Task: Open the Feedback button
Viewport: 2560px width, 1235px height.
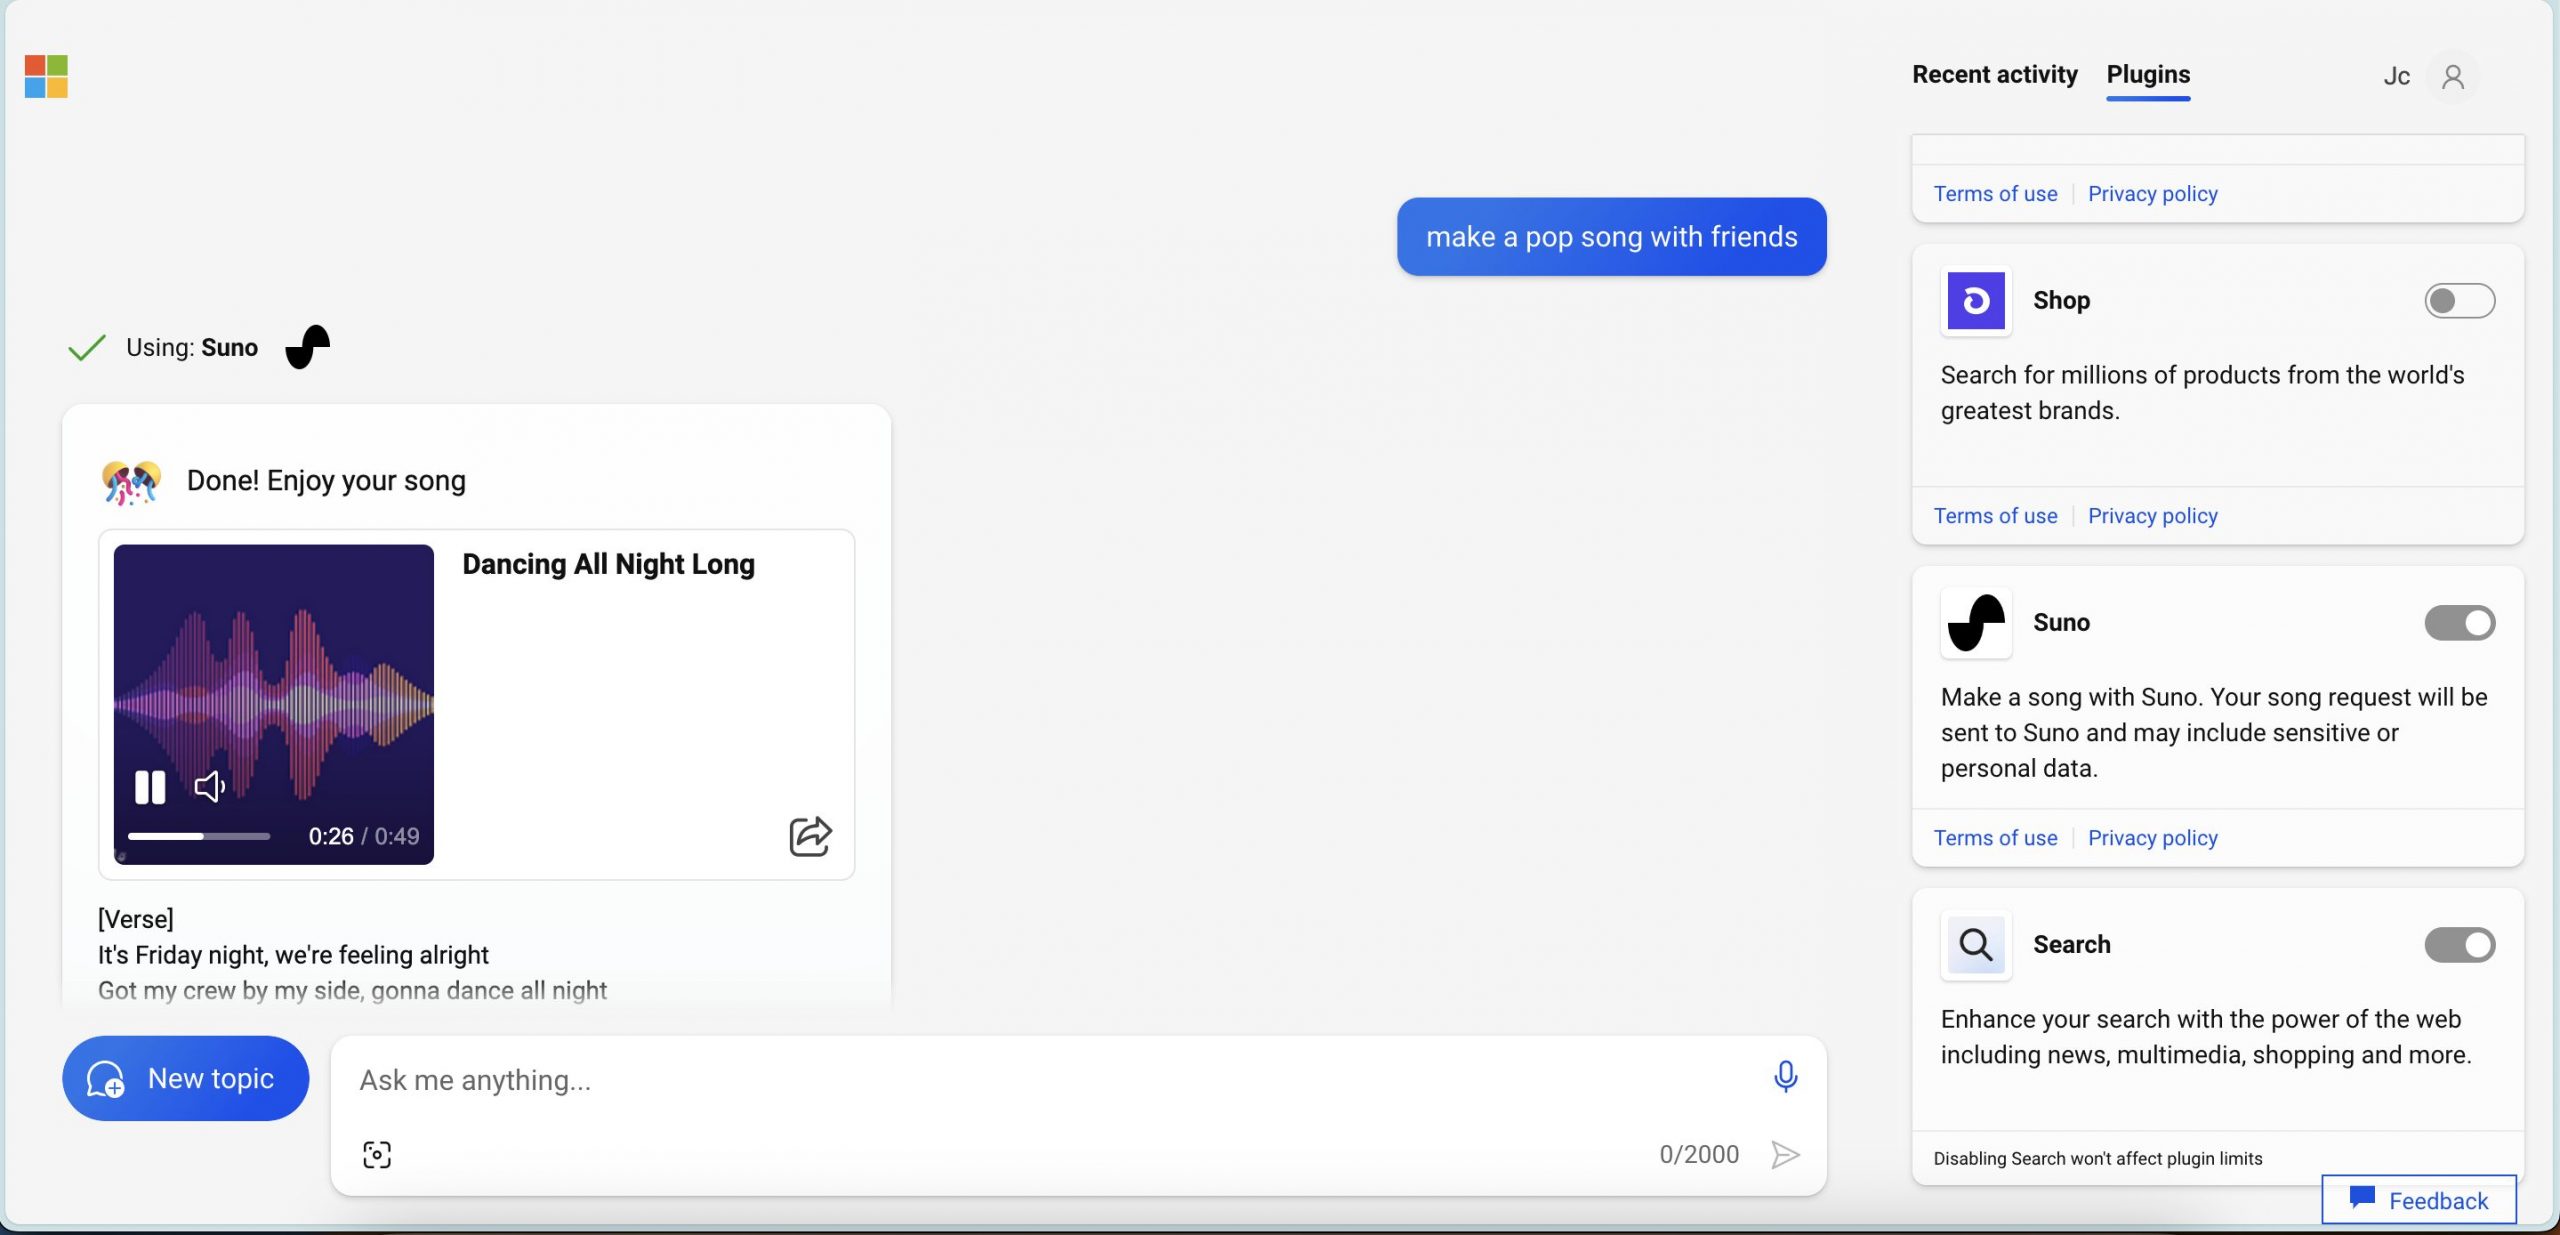Action: point(2418,1199)
